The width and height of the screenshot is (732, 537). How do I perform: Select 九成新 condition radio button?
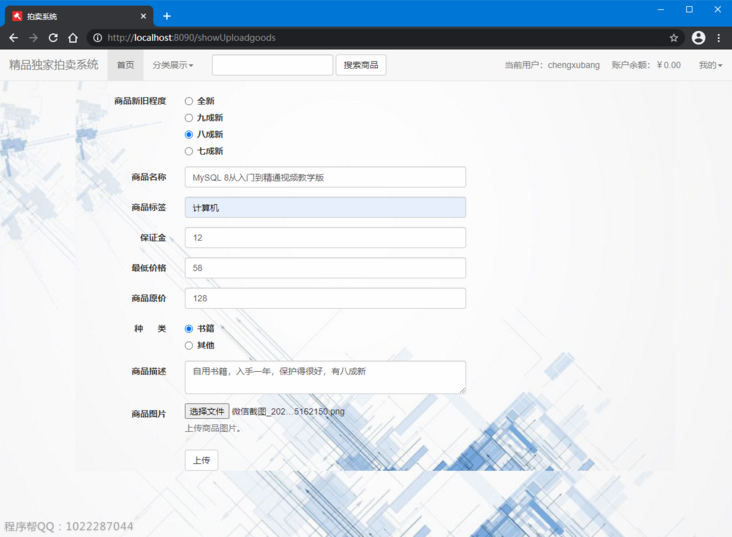(189, 118)
